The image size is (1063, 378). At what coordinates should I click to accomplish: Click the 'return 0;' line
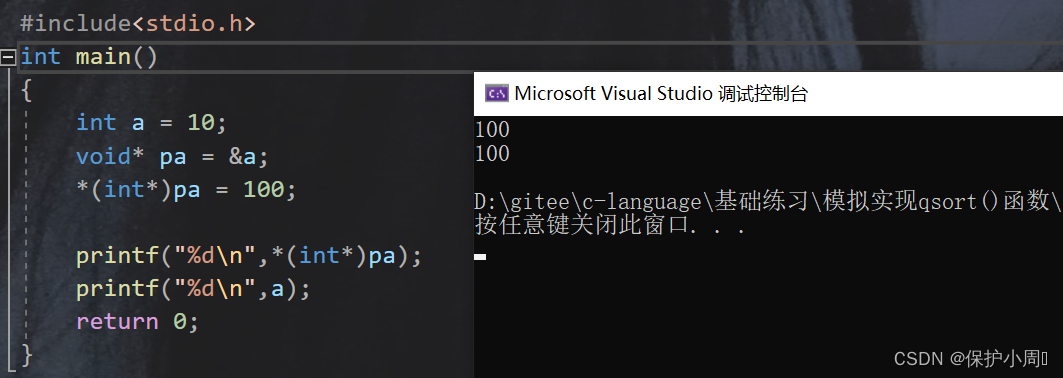pyautogui.click(x=138, y=322)
